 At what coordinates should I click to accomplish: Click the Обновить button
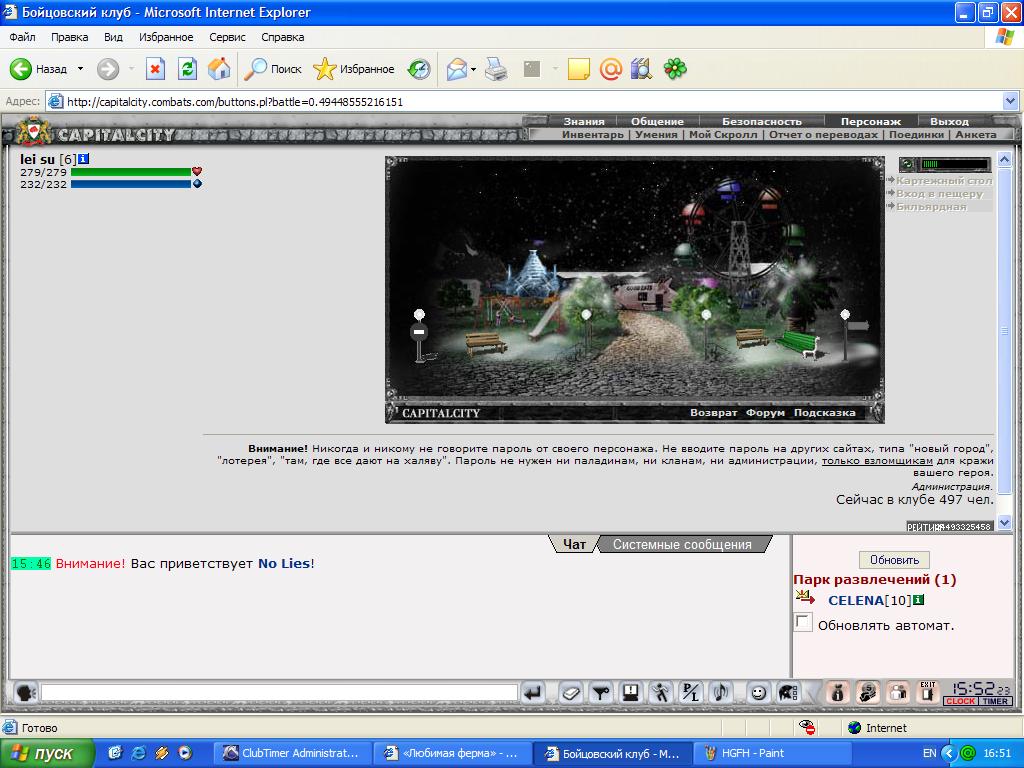pos(894,560)
